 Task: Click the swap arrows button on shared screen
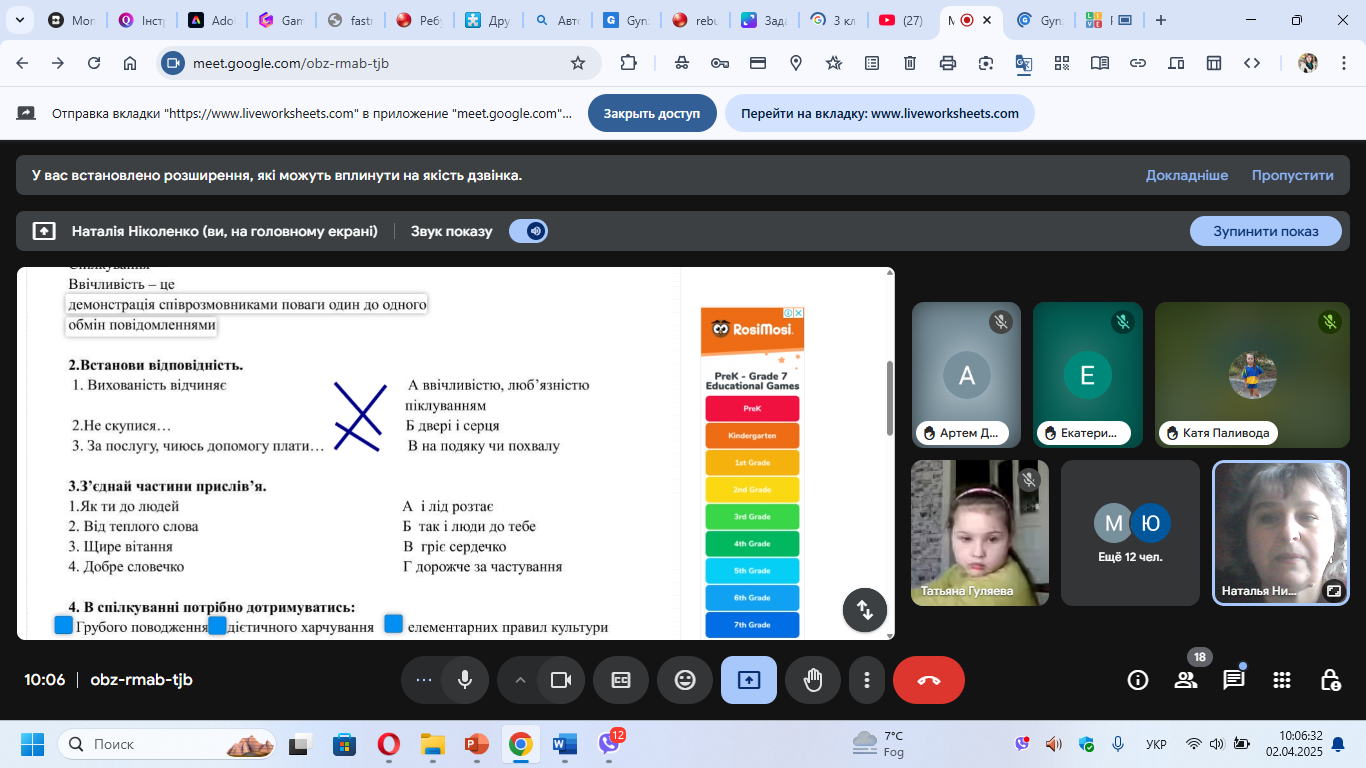865,610
